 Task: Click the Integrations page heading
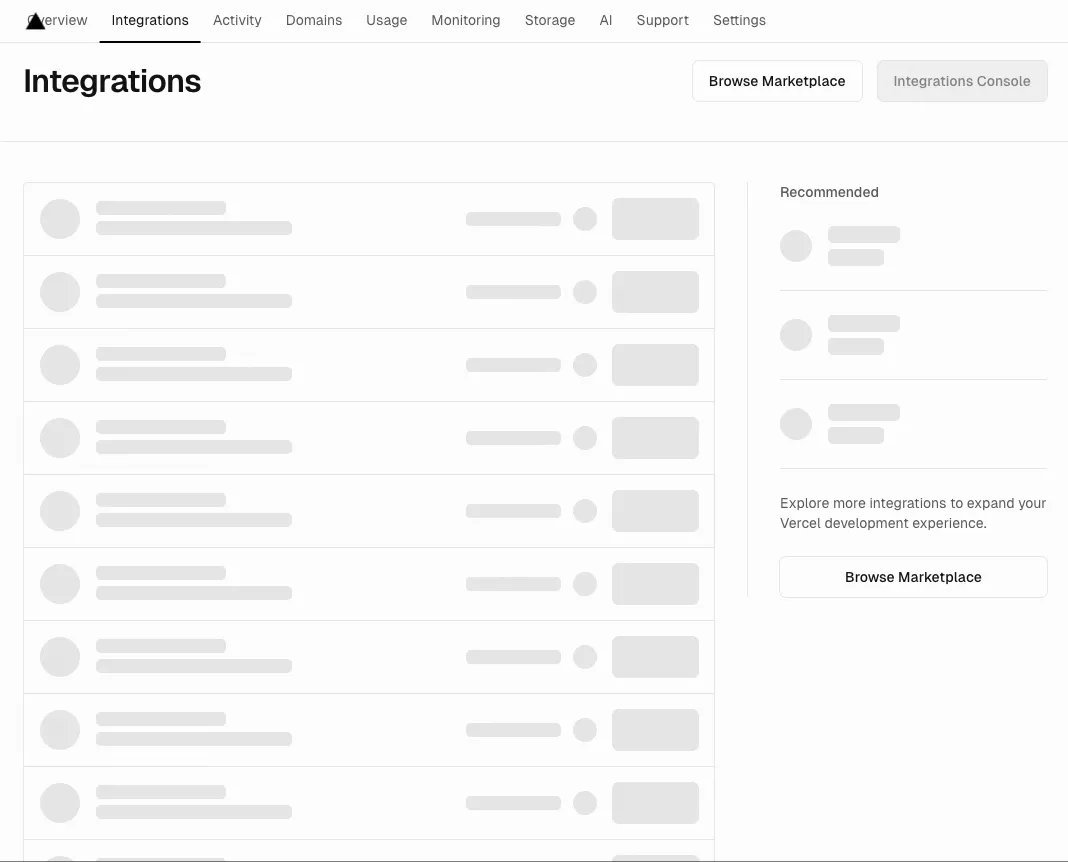(x=112, y=81)
